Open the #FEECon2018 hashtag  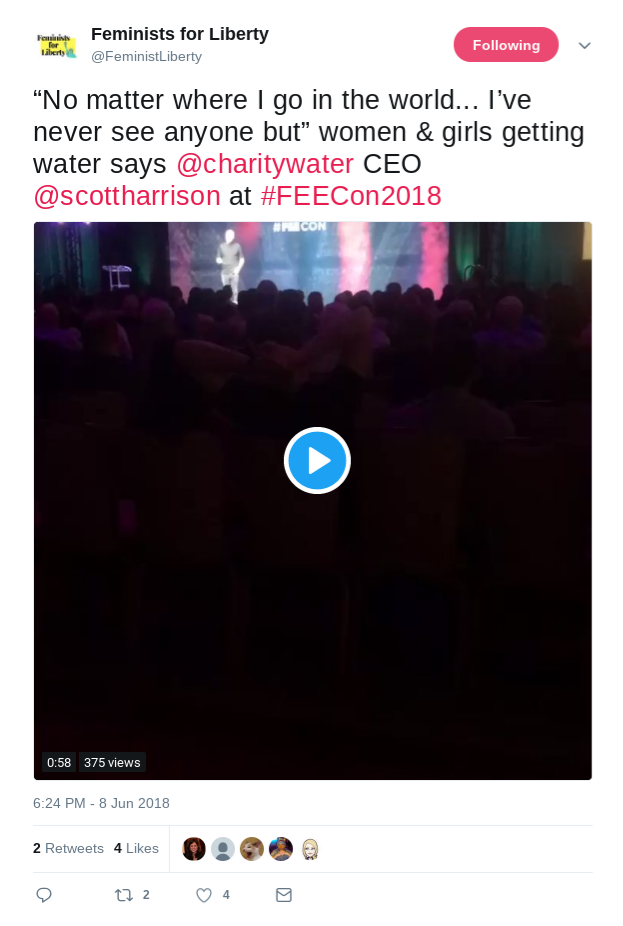pos(351,196)
